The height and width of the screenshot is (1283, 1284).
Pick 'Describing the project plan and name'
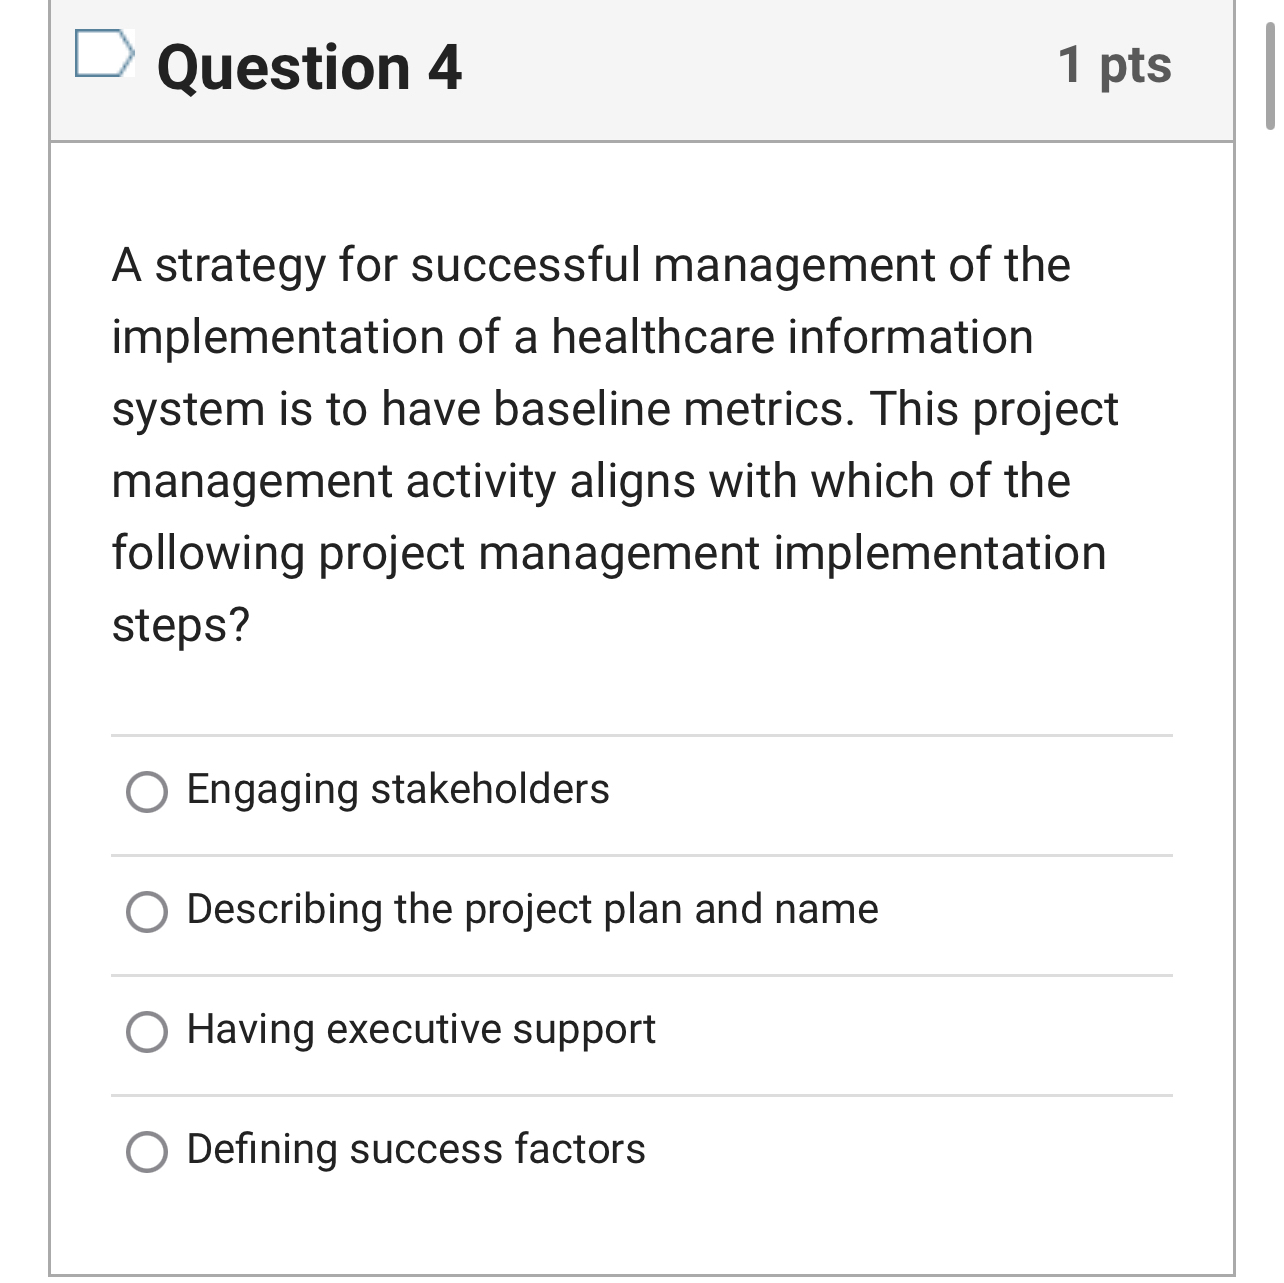[x=148, y=912]
